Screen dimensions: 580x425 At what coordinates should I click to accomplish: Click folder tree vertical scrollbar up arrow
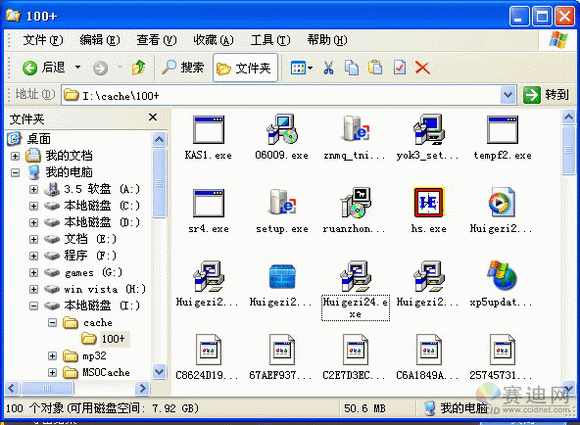(x=159, y=139)
